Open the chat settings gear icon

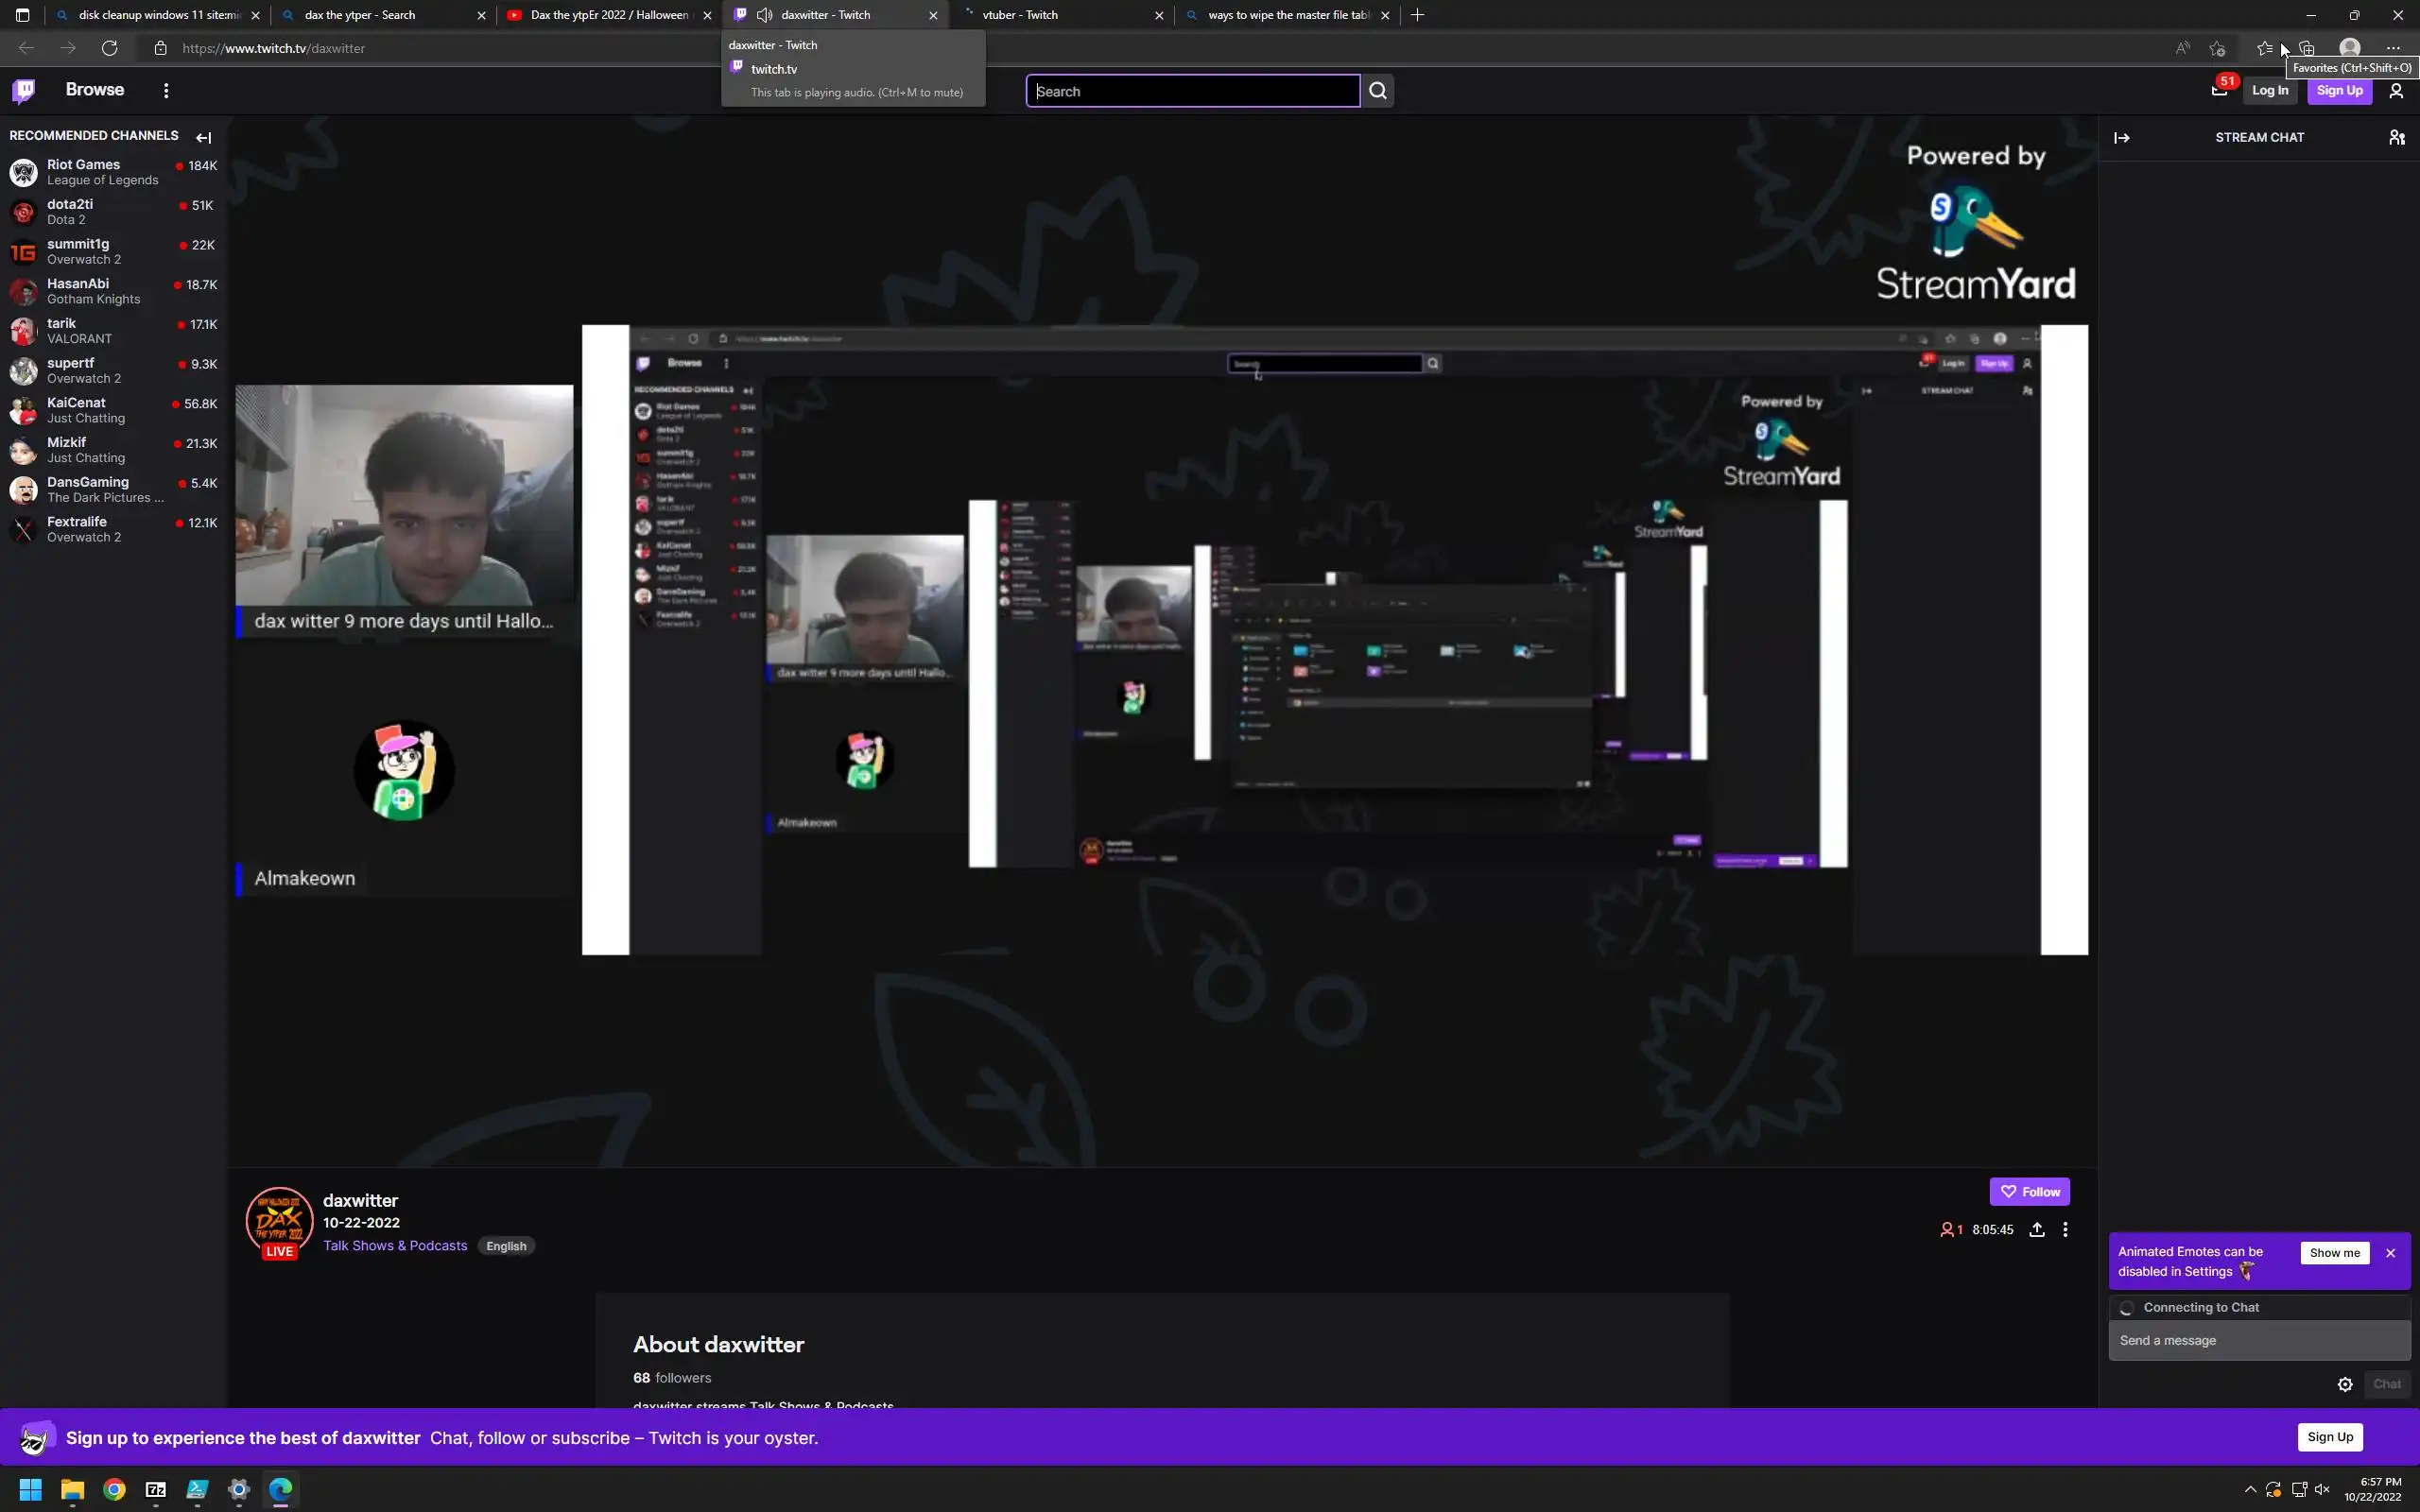[x=2344, y=1384]
